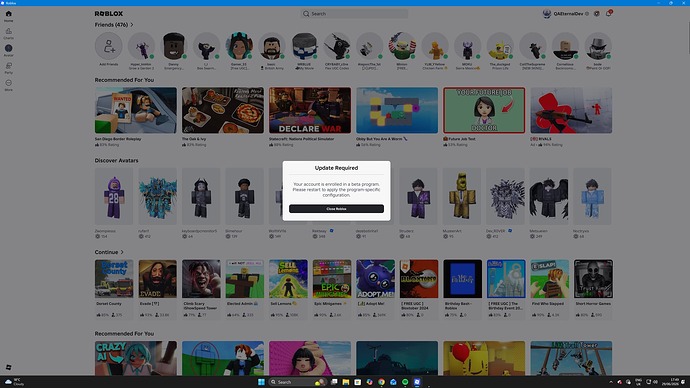The image size is (690, 388).
Task: Open friend Cornelious's avatar
Action: [565, 46]
